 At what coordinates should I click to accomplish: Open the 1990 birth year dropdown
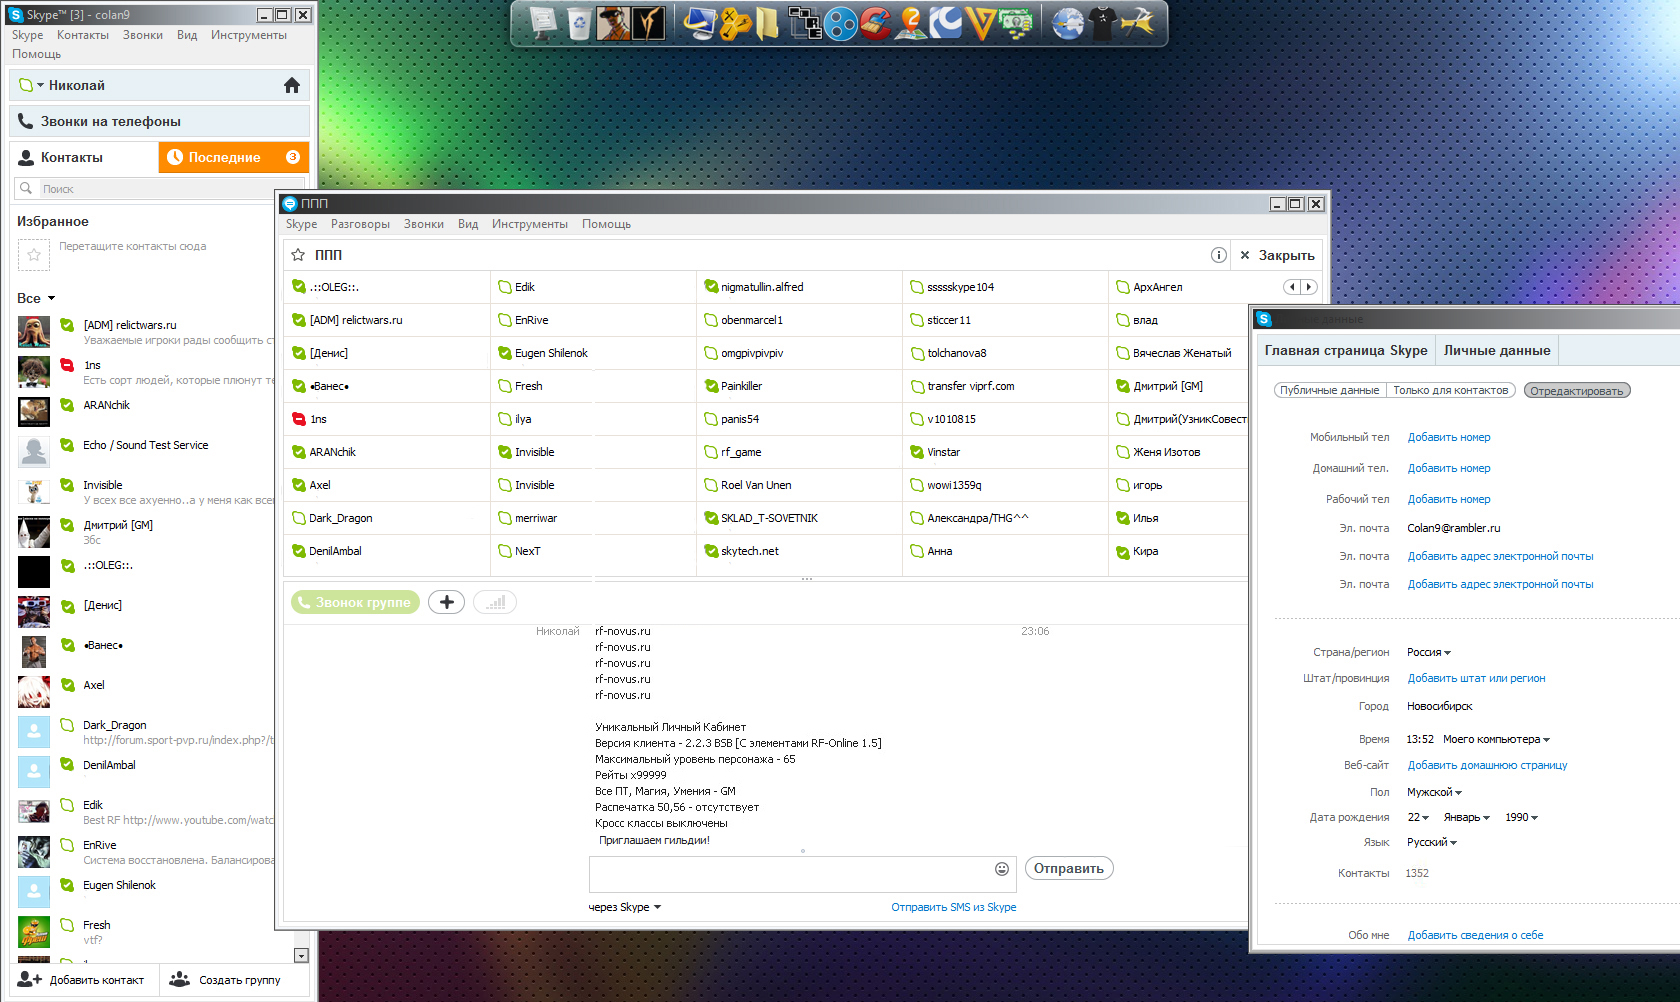(1521, 817)
